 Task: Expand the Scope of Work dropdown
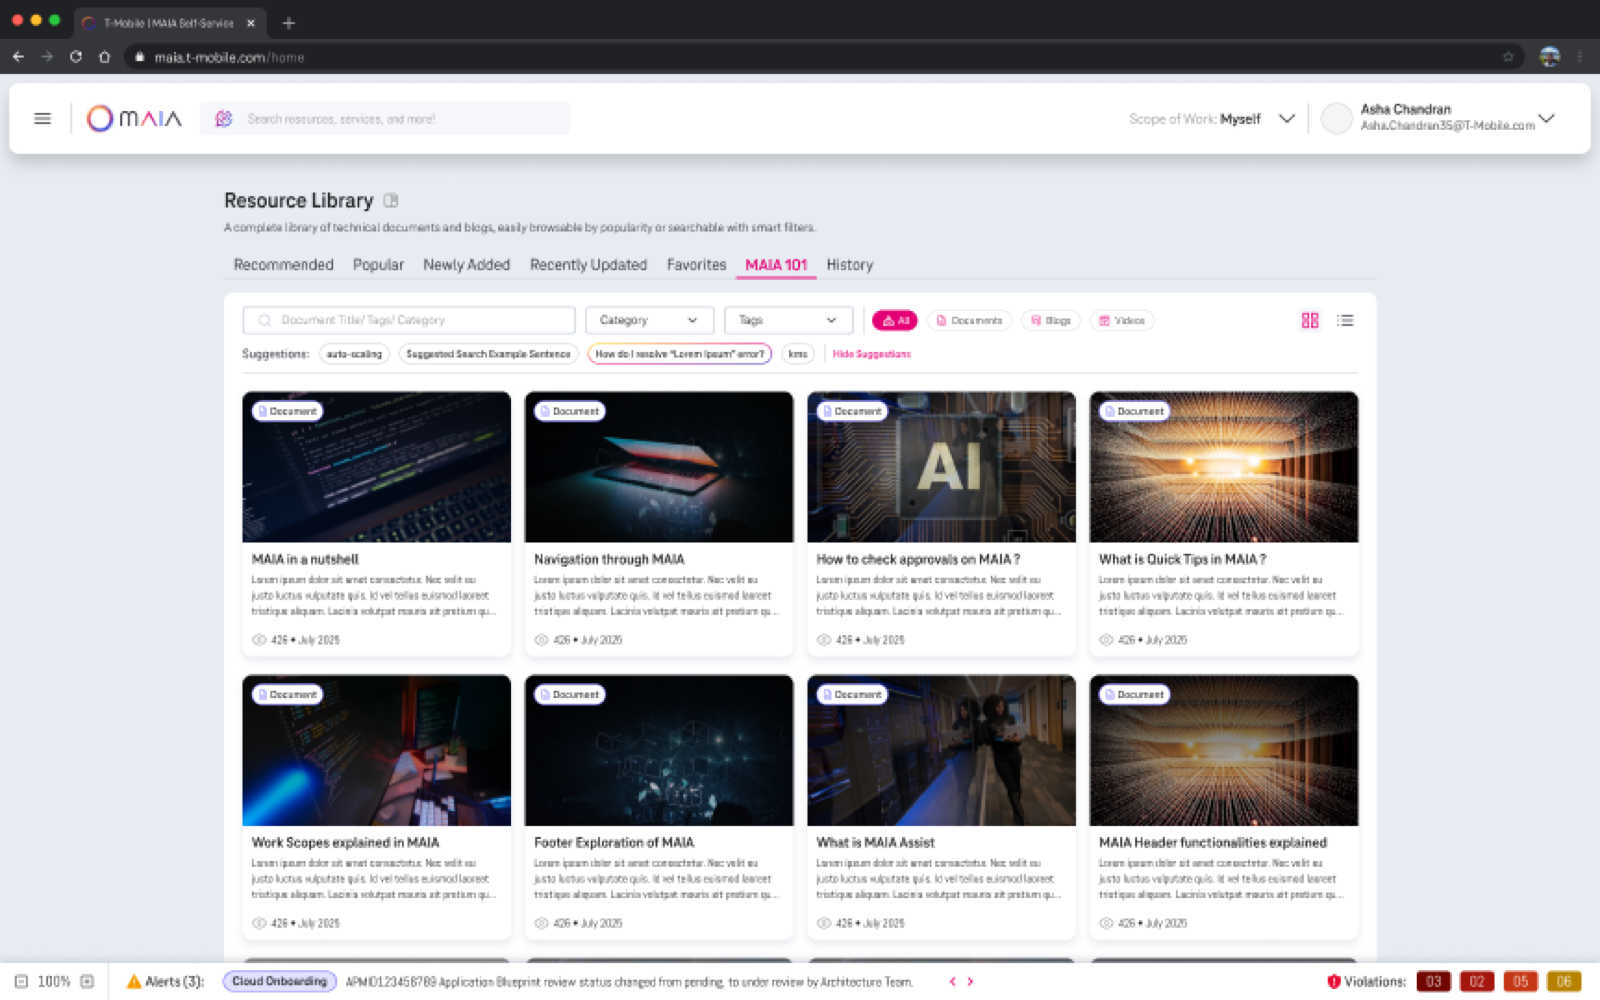[x=1287, y=118]
